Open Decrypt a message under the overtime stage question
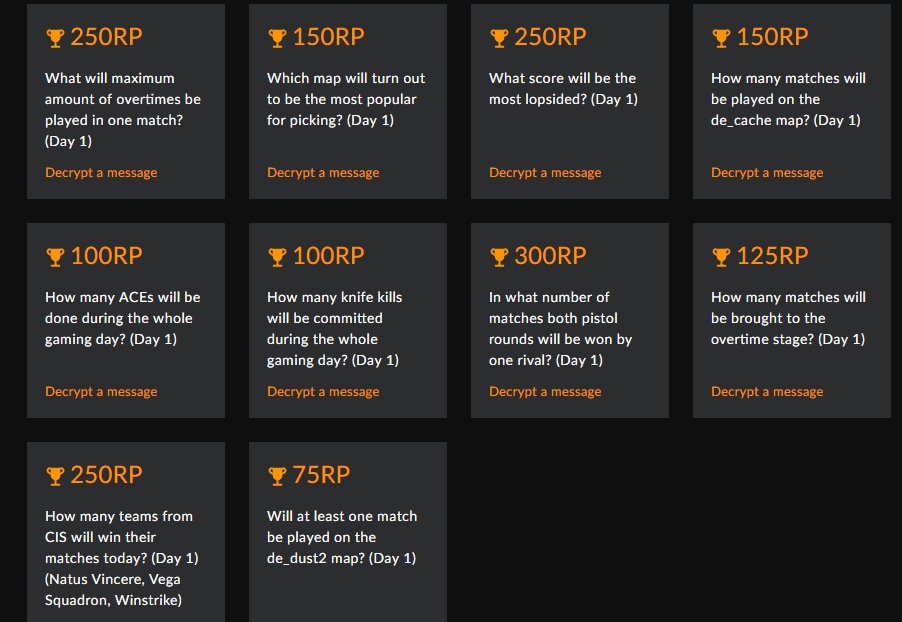Viewport: 902px width, 622px height. (767, 392)
